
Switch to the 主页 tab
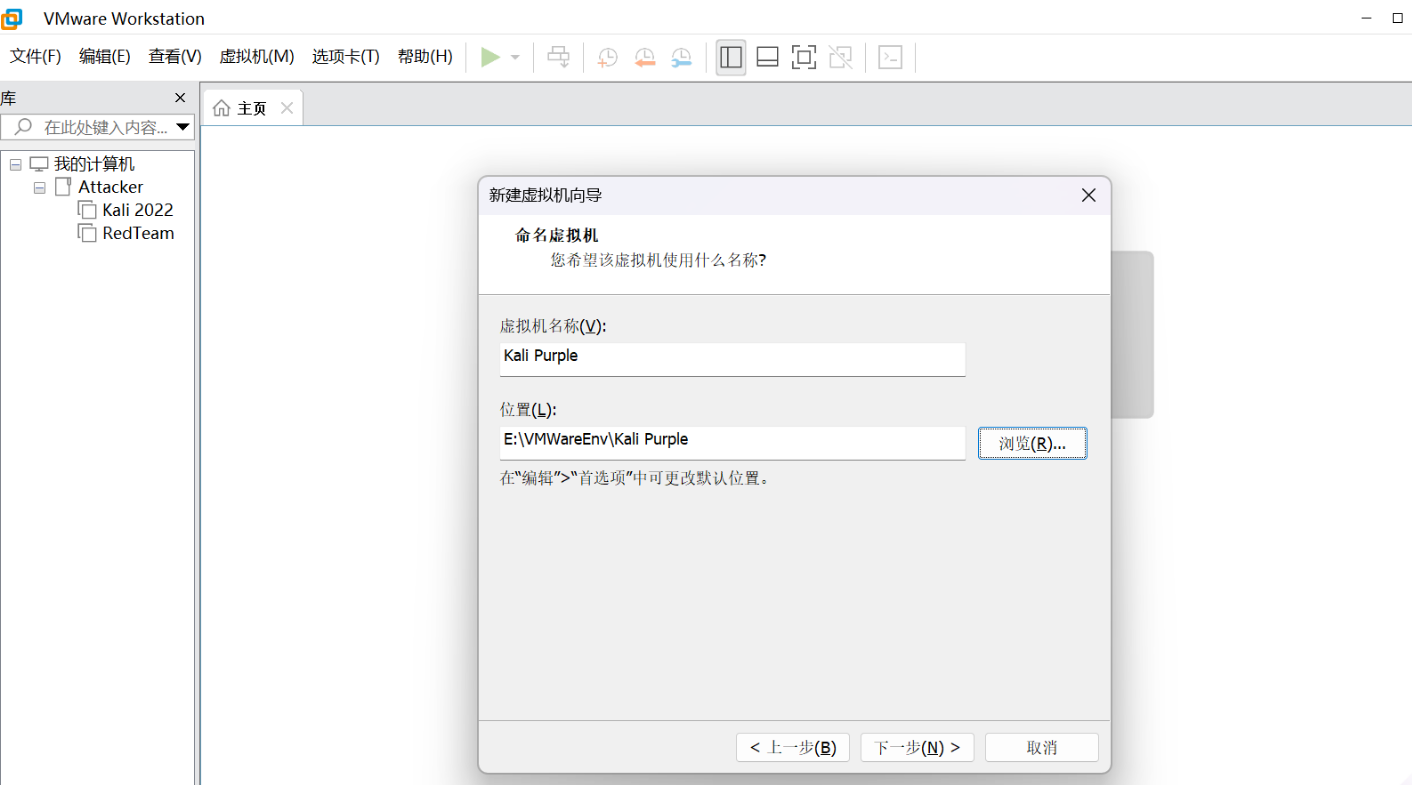252,108
